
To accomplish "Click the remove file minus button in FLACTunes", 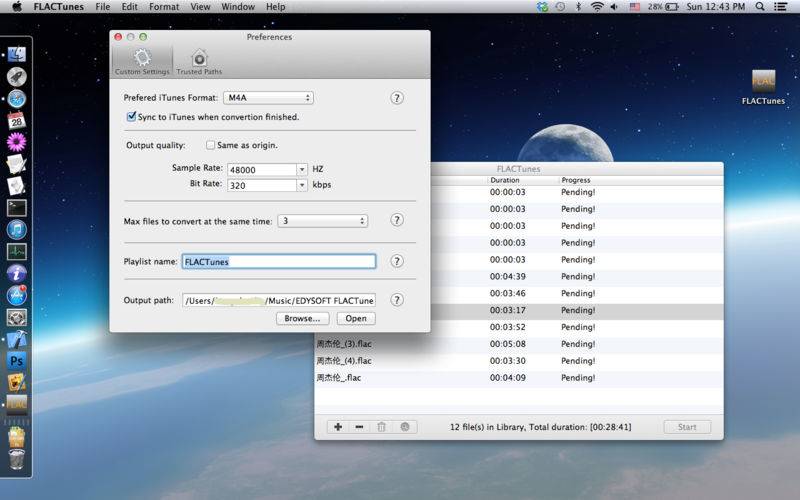I will [x=360, y=427].
